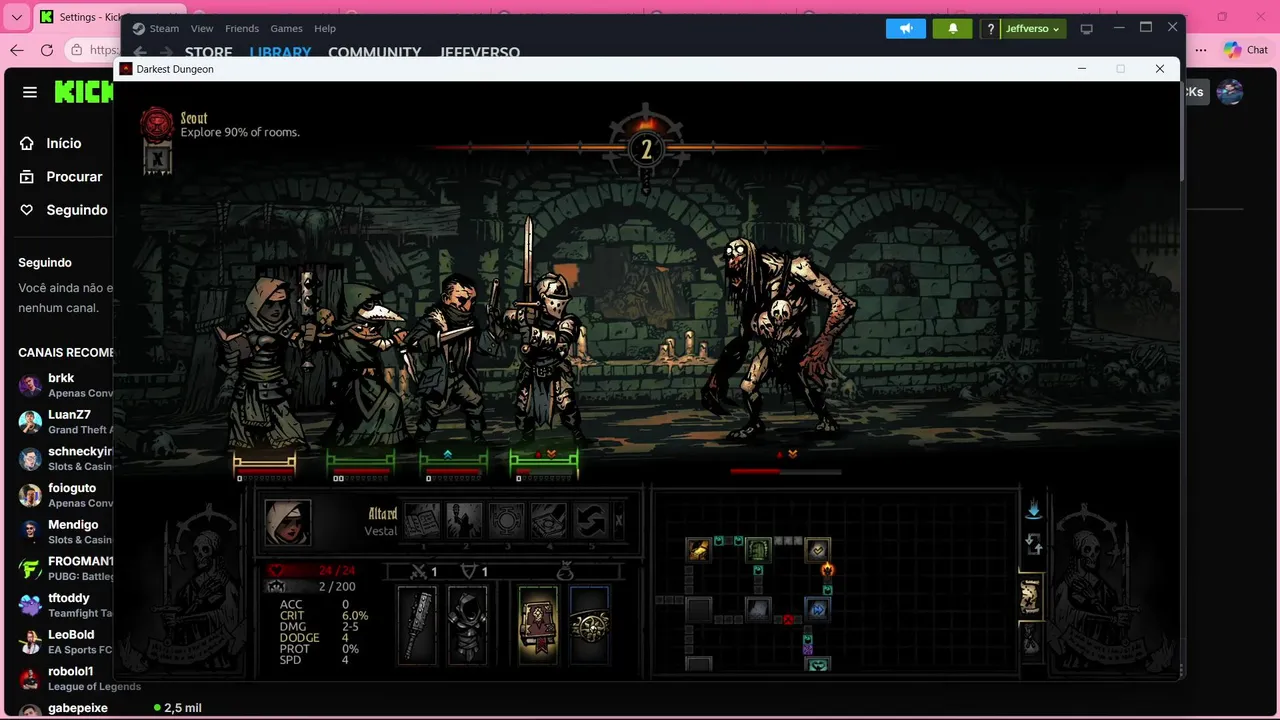This screenshot has height=720, width=1280.
Task: Go to the Steam COMMUNITY tab
Action: (375, 52)
